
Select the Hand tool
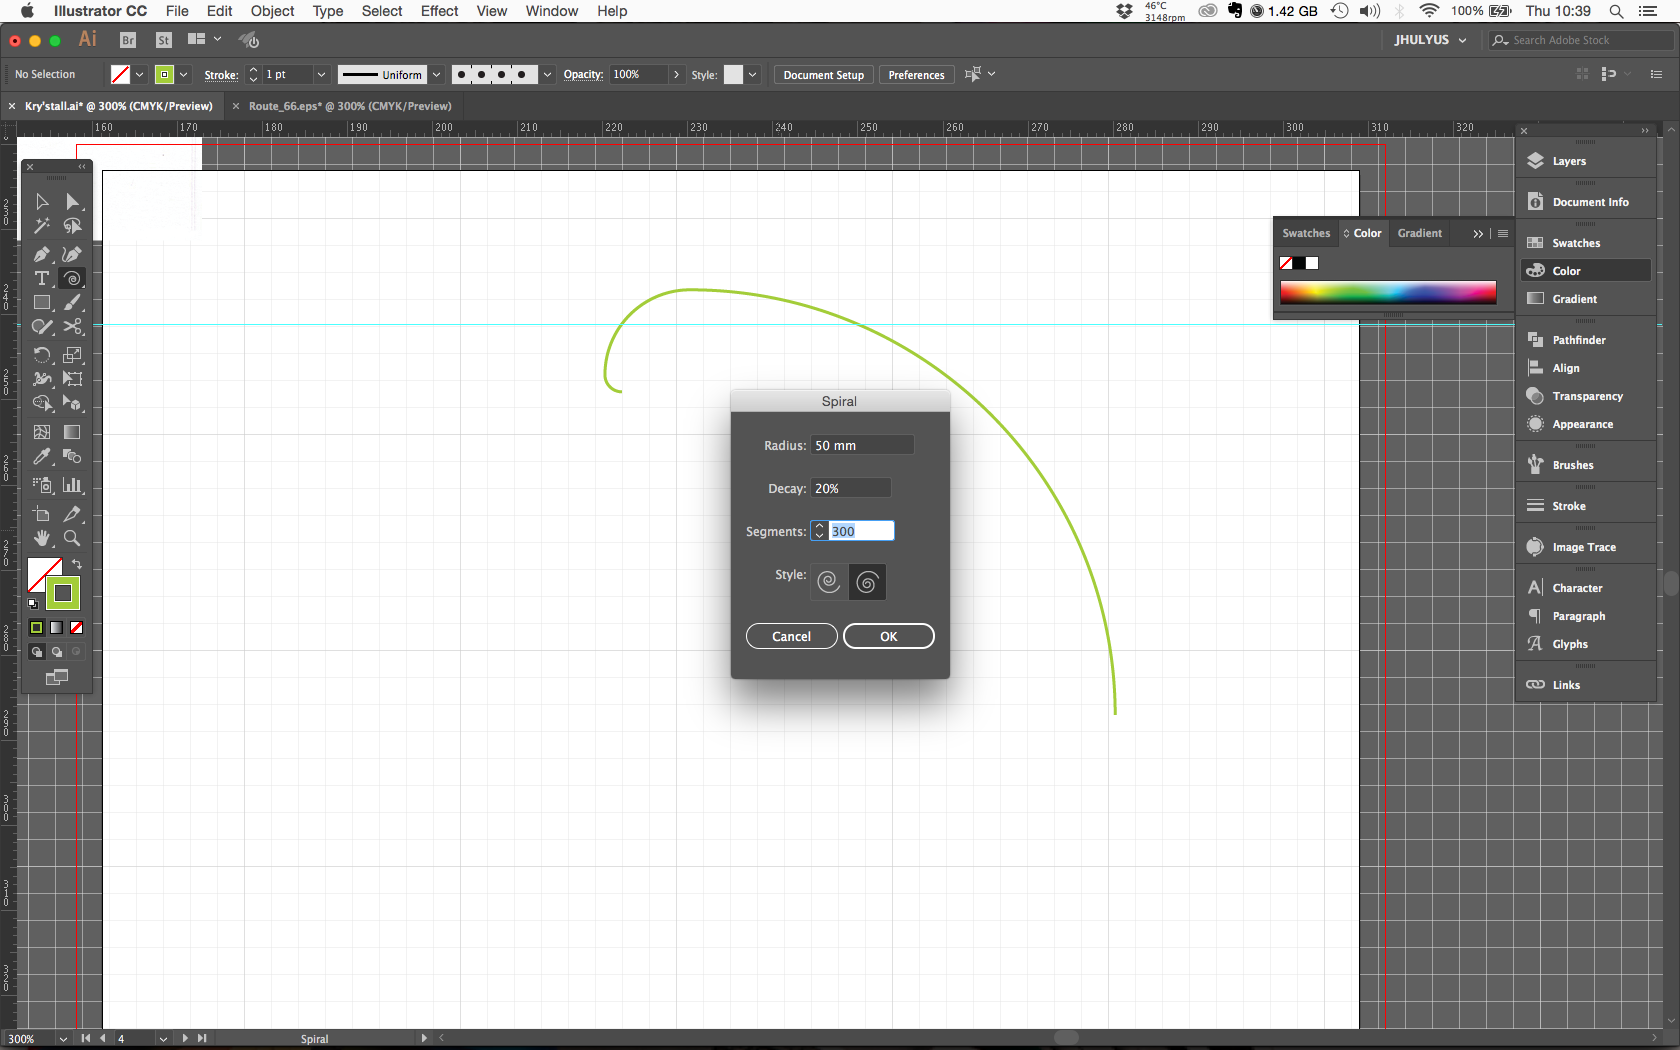[x=42, y=538]
